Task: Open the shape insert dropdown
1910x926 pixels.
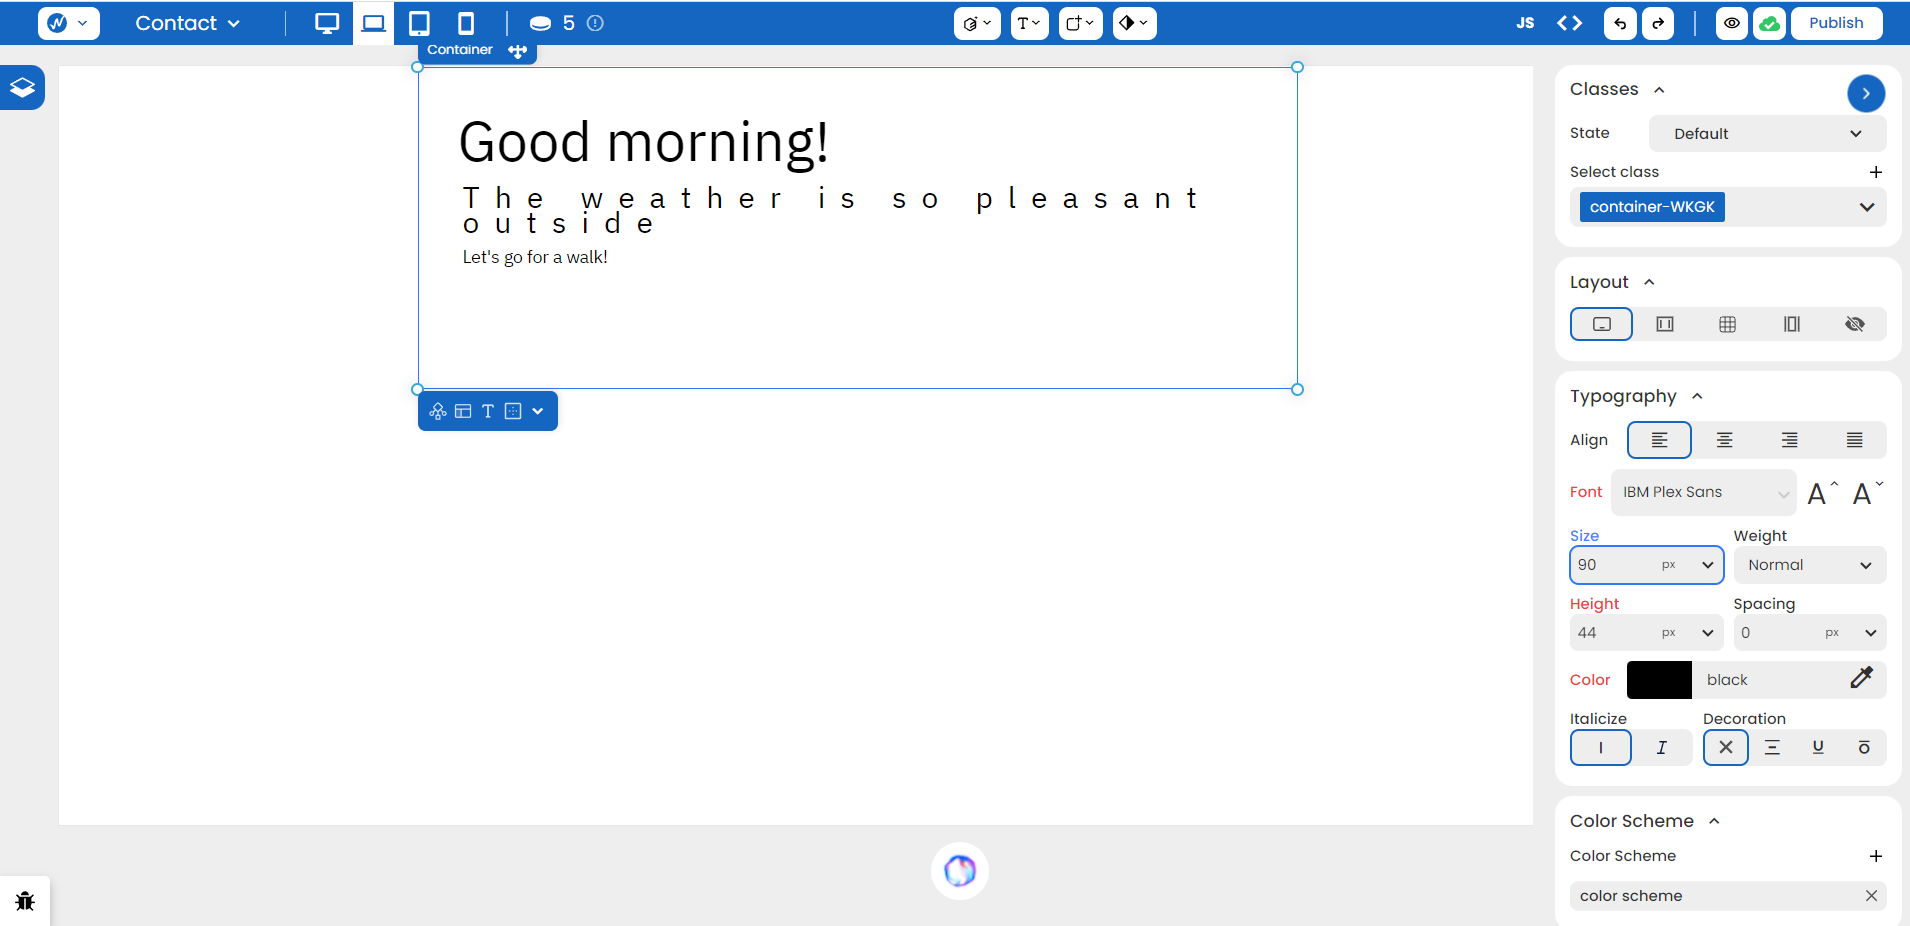Action: [977, 23]
